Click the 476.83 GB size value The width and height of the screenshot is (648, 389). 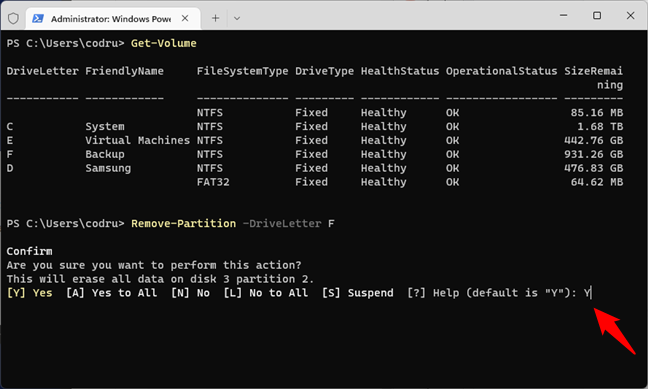pos(593,168)
